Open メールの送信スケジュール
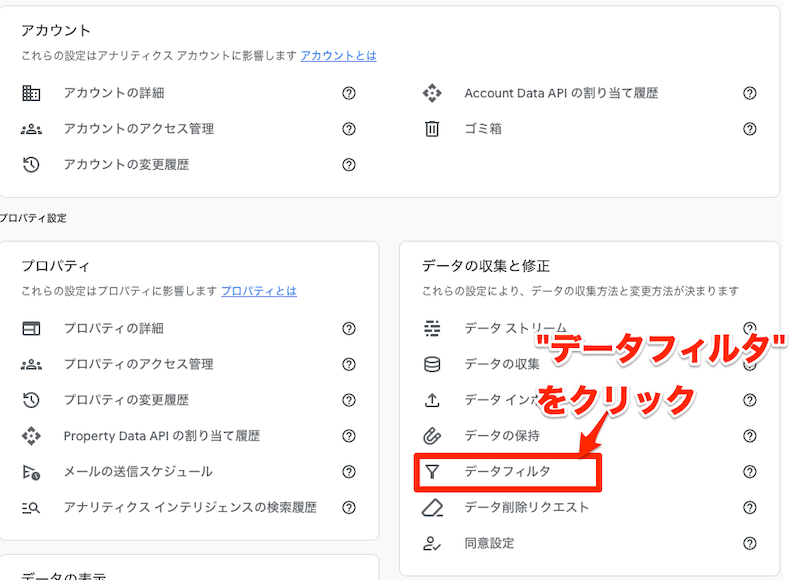 (137, 471)
